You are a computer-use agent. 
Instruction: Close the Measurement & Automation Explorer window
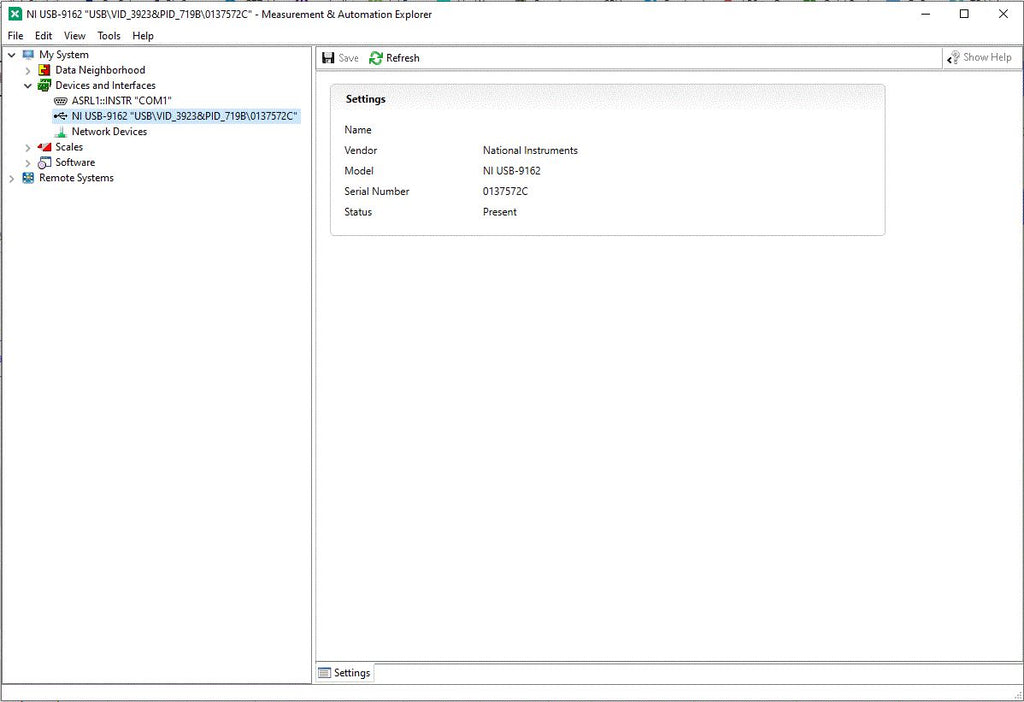coord(1003,14)
